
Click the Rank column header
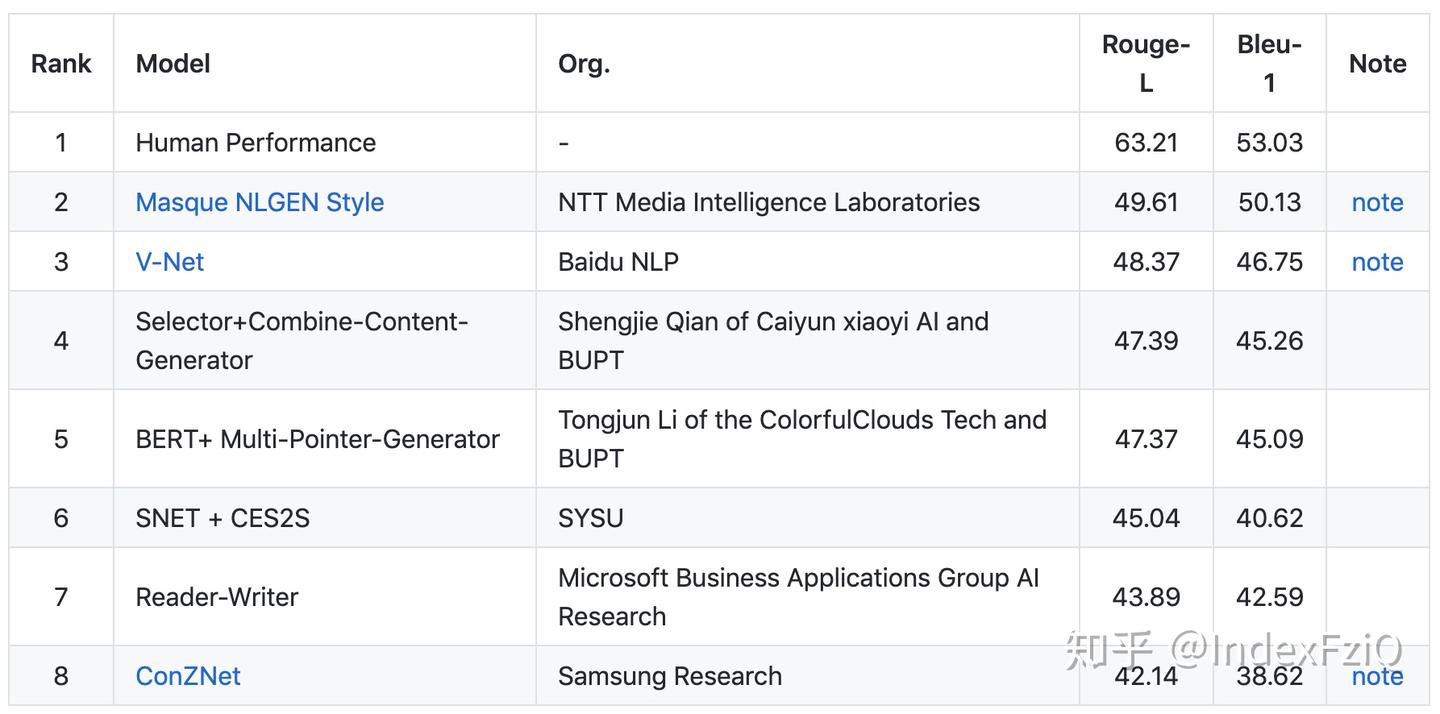[61, 63]
